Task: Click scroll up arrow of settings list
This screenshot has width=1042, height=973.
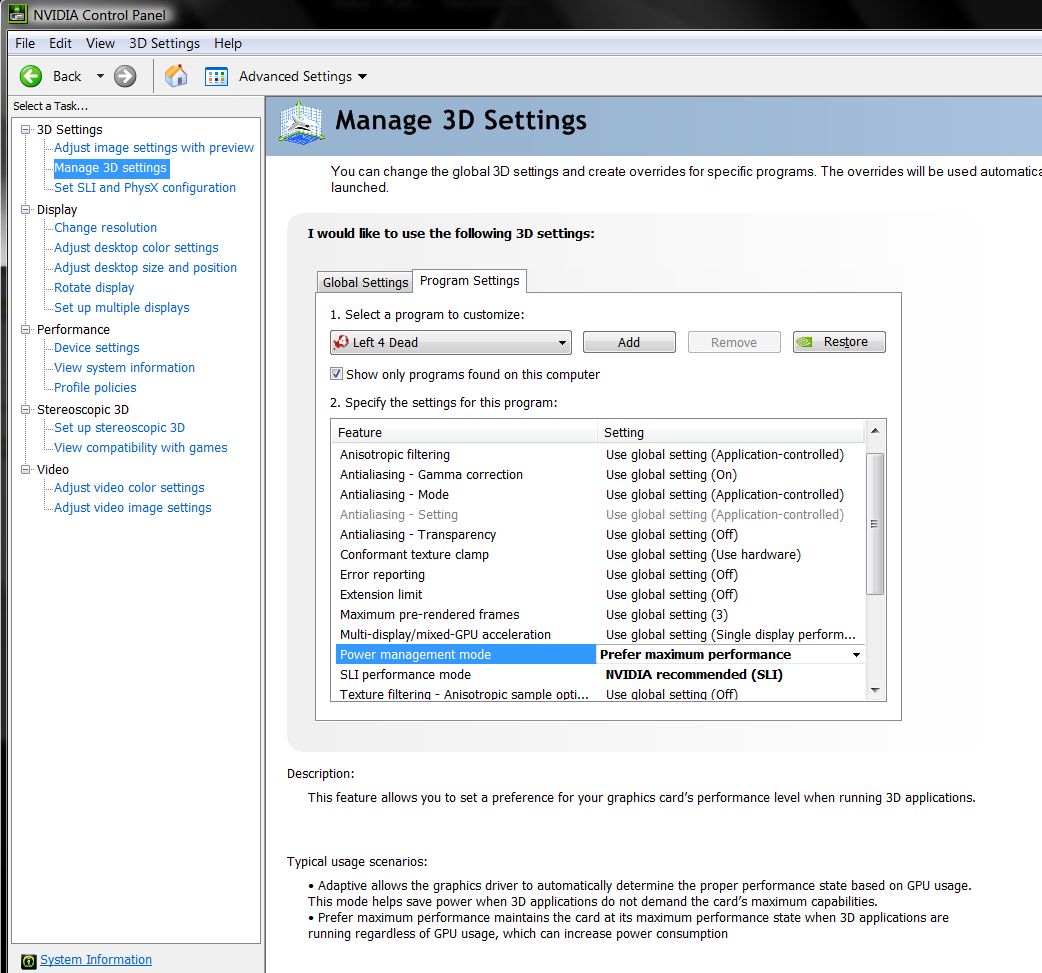Action: tap(875, 431)
